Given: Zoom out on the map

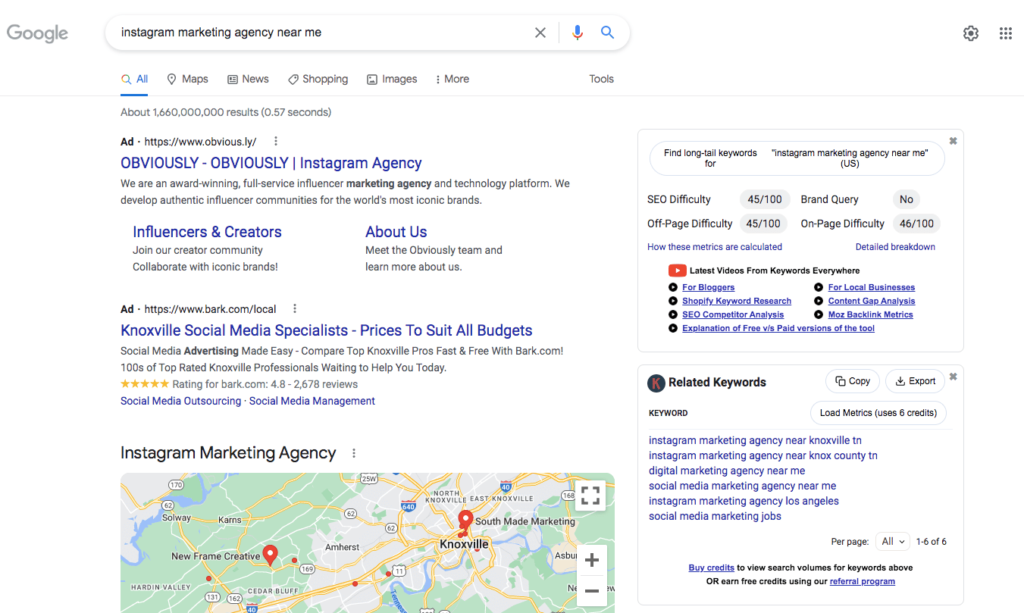Looking at the screenshot, I should pos(592,591).
